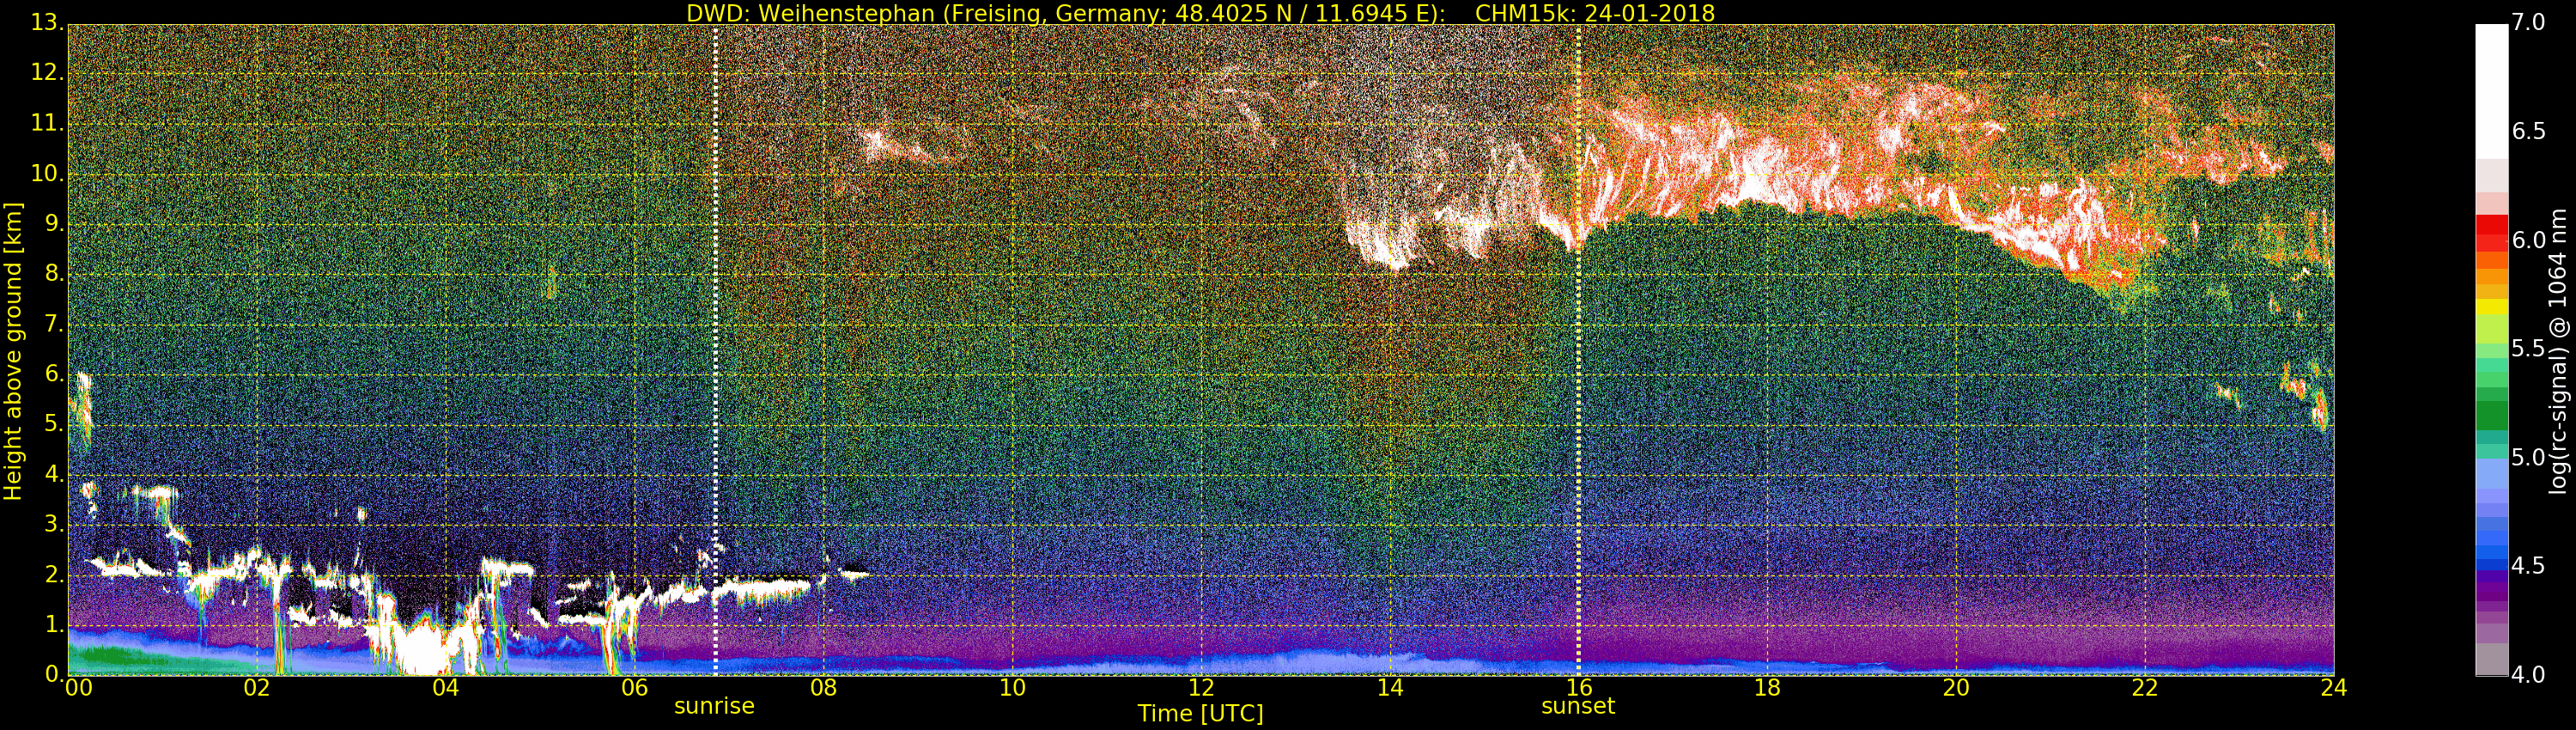
Task: Click the 'sunset' label below the time axis
Action: click(1578, 706)
